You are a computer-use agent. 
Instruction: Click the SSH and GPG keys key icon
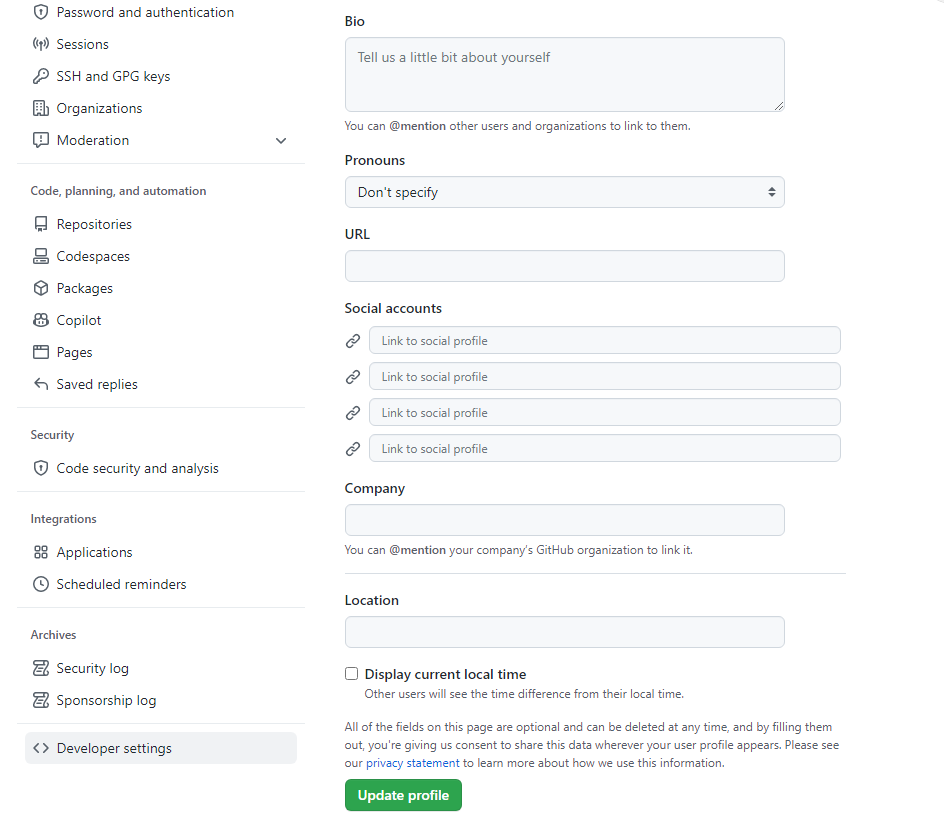pos(41,76)
